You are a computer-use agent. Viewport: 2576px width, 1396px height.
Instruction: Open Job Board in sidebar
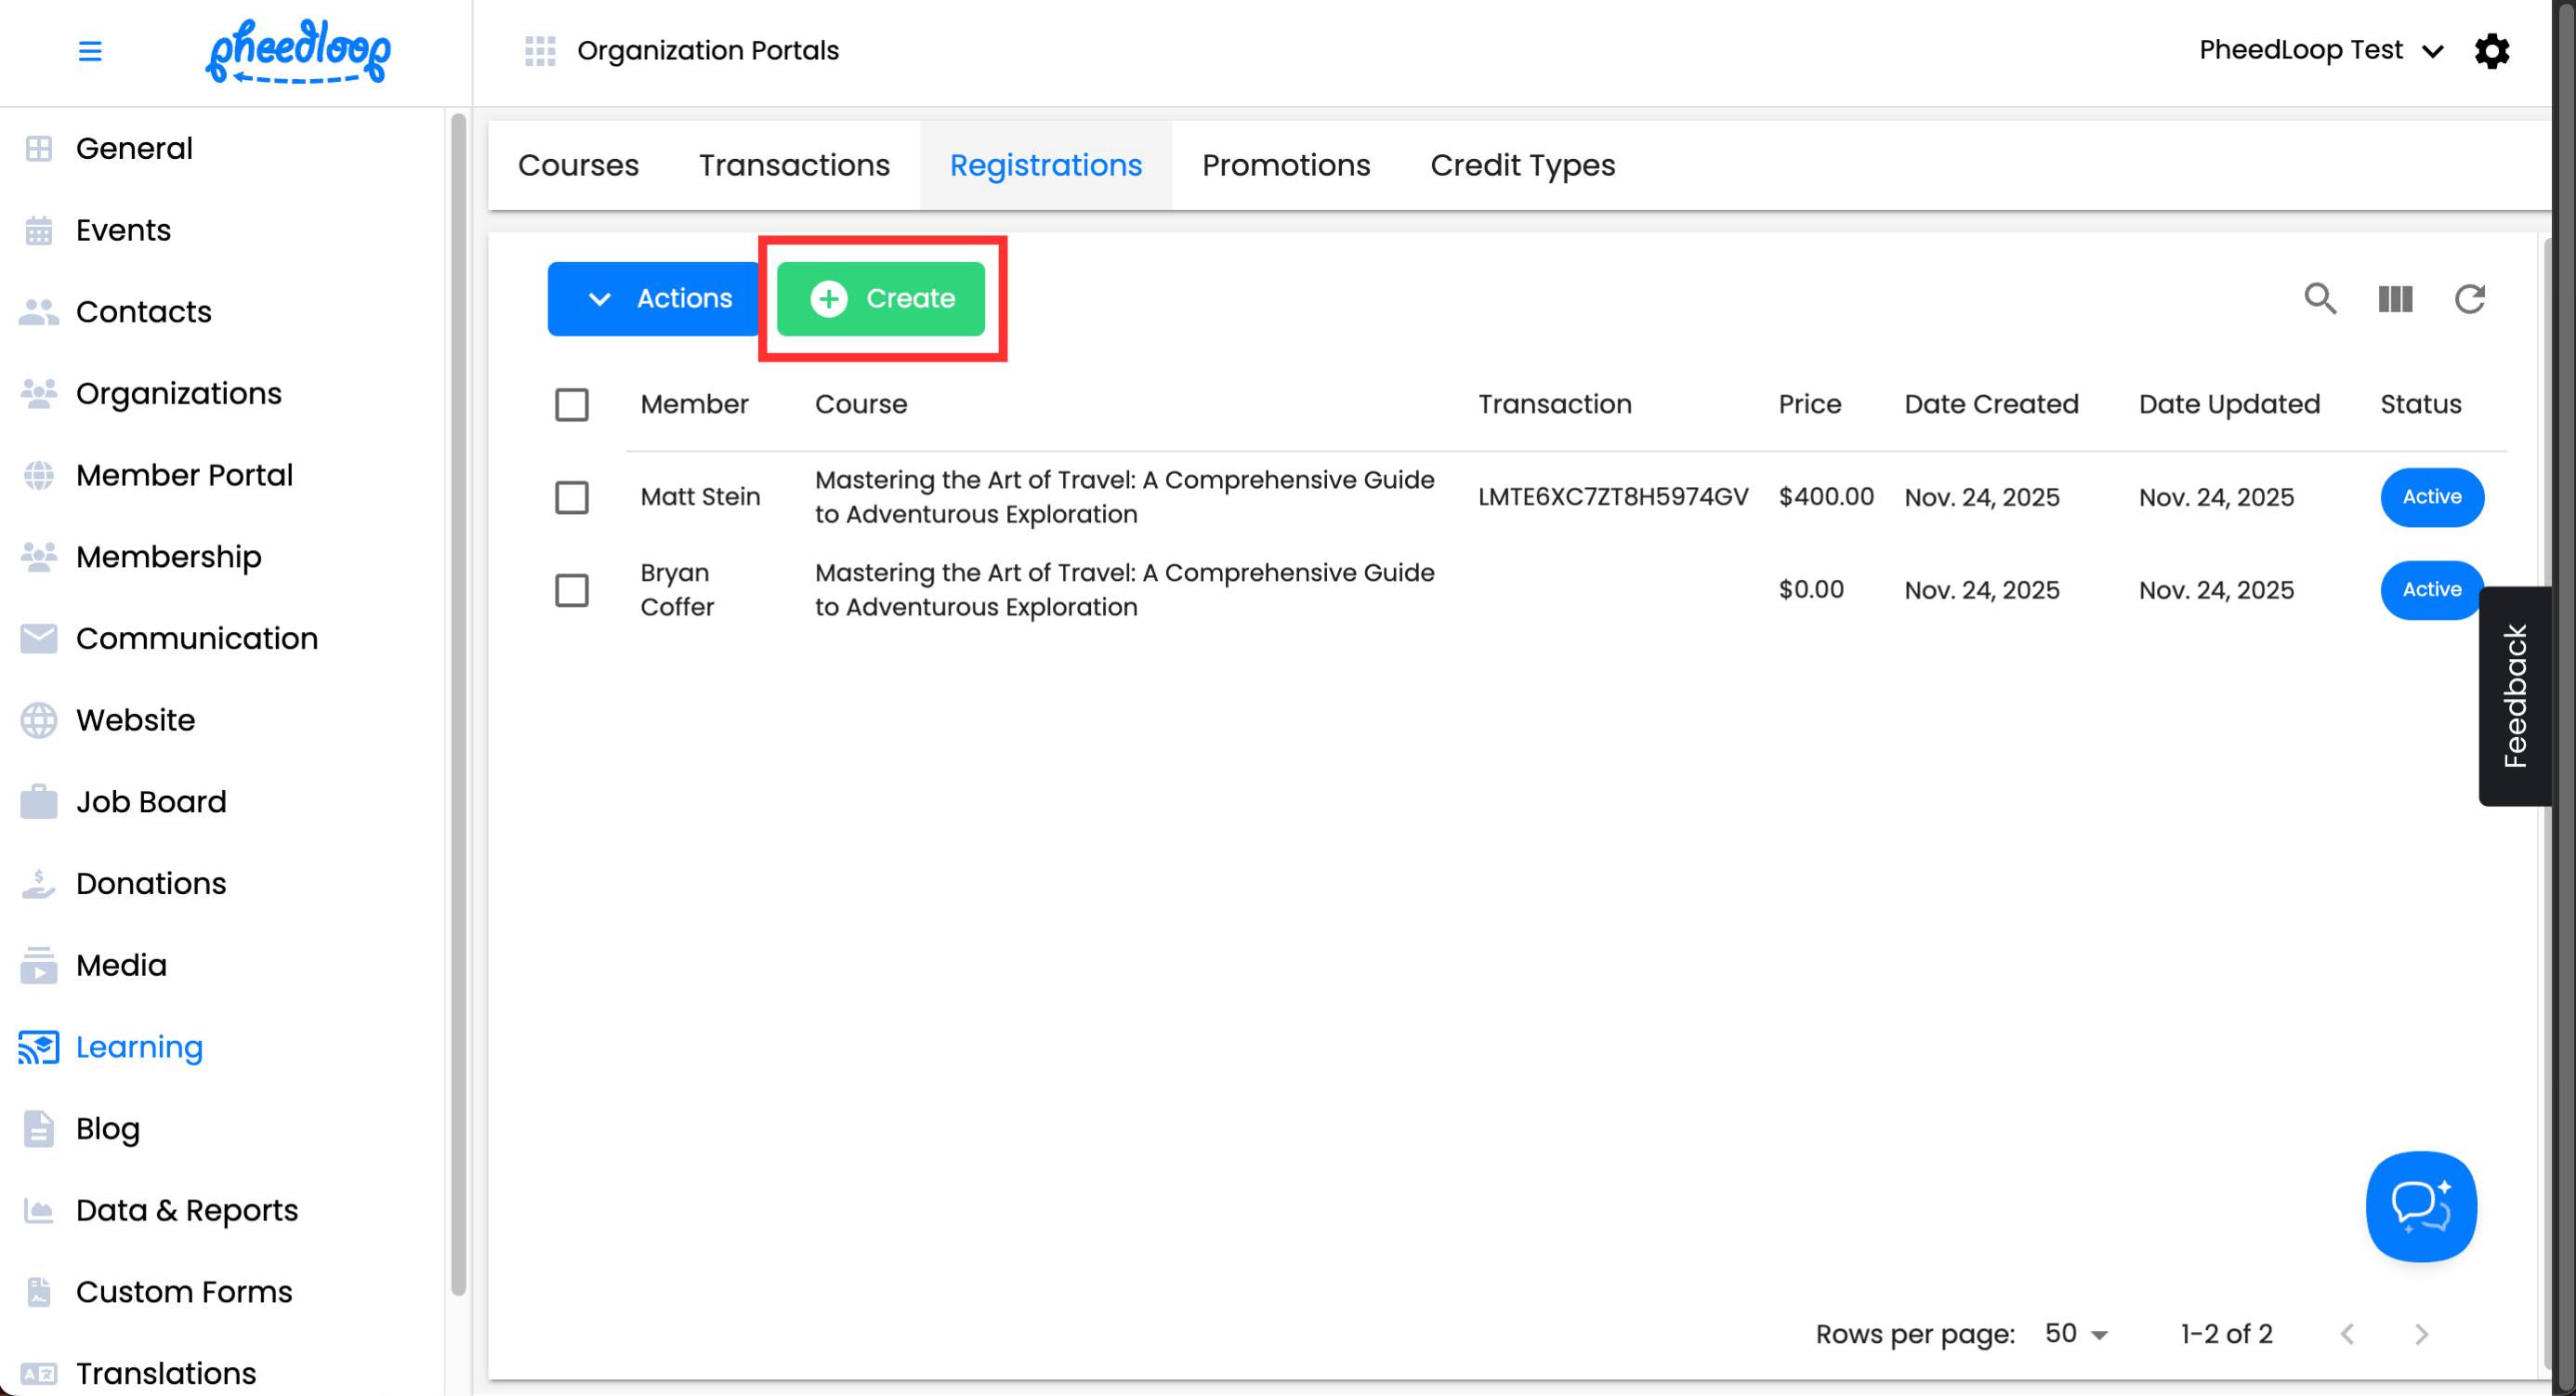(x=151, y=802)
